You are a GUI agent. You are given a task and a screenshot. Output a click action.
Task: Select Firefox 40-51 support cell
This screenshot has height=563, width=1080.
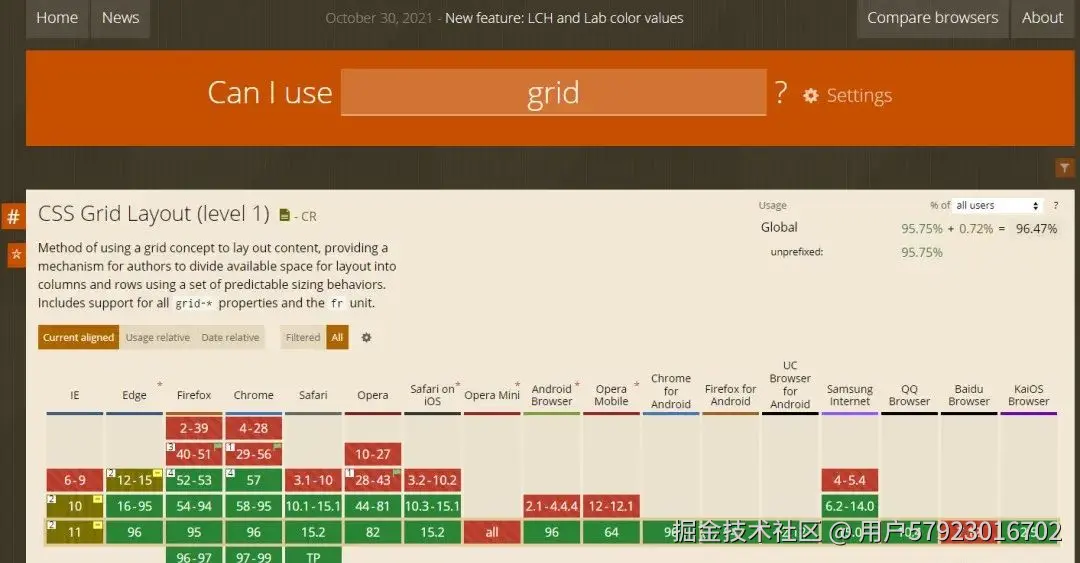point(194,454)
